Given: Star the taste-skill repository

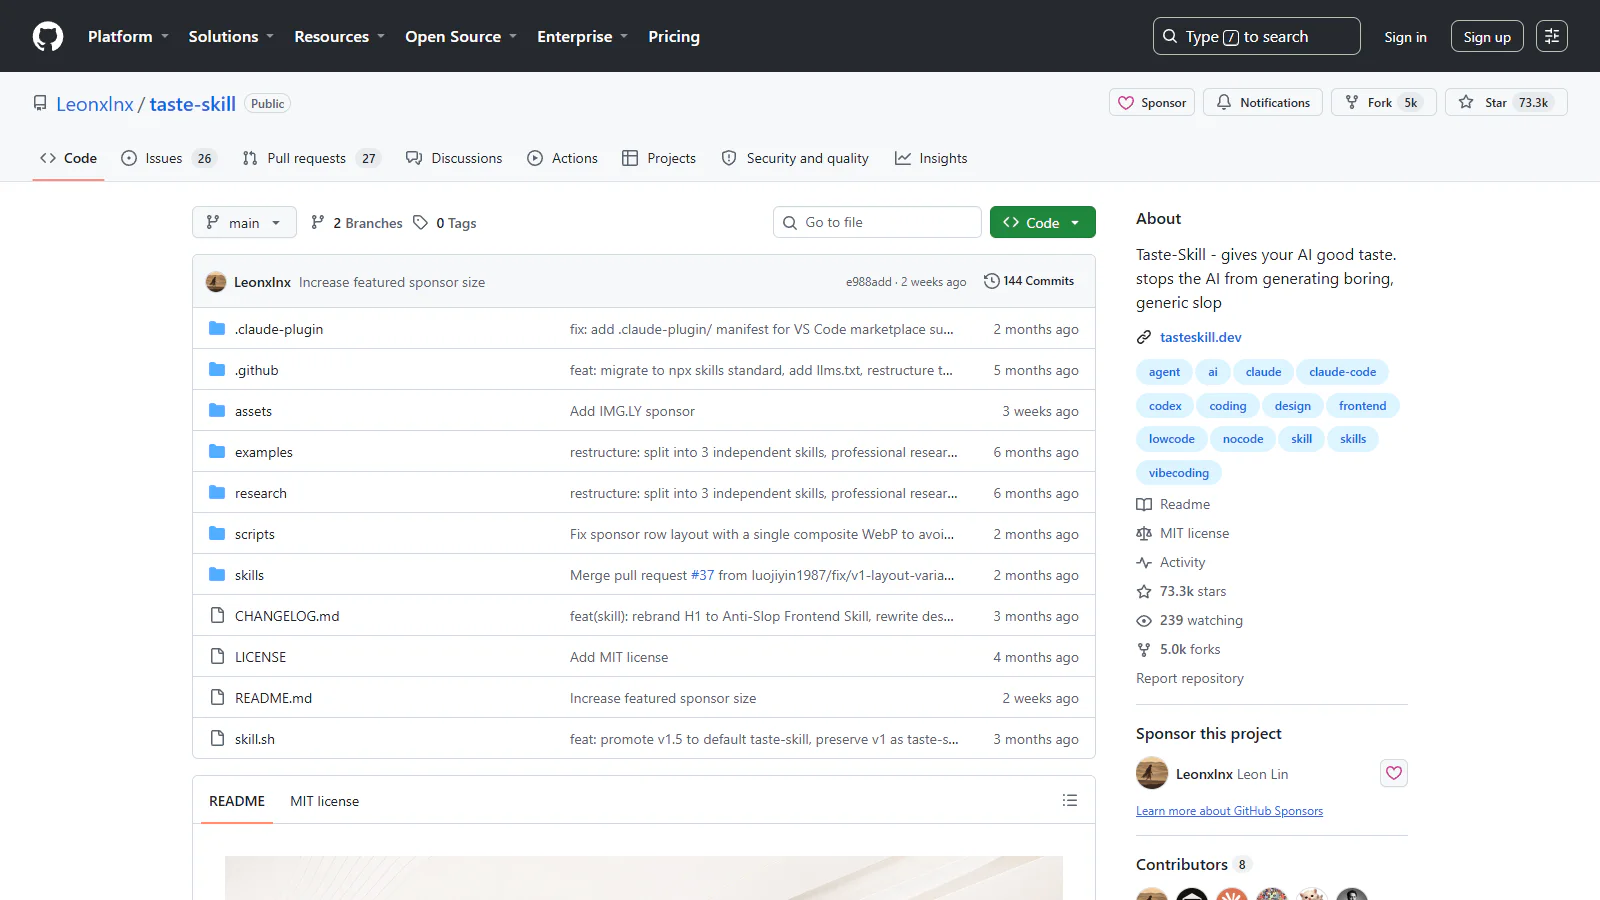Looking at the screenshot, I should pyautogui.click(x=1506, y=102).
